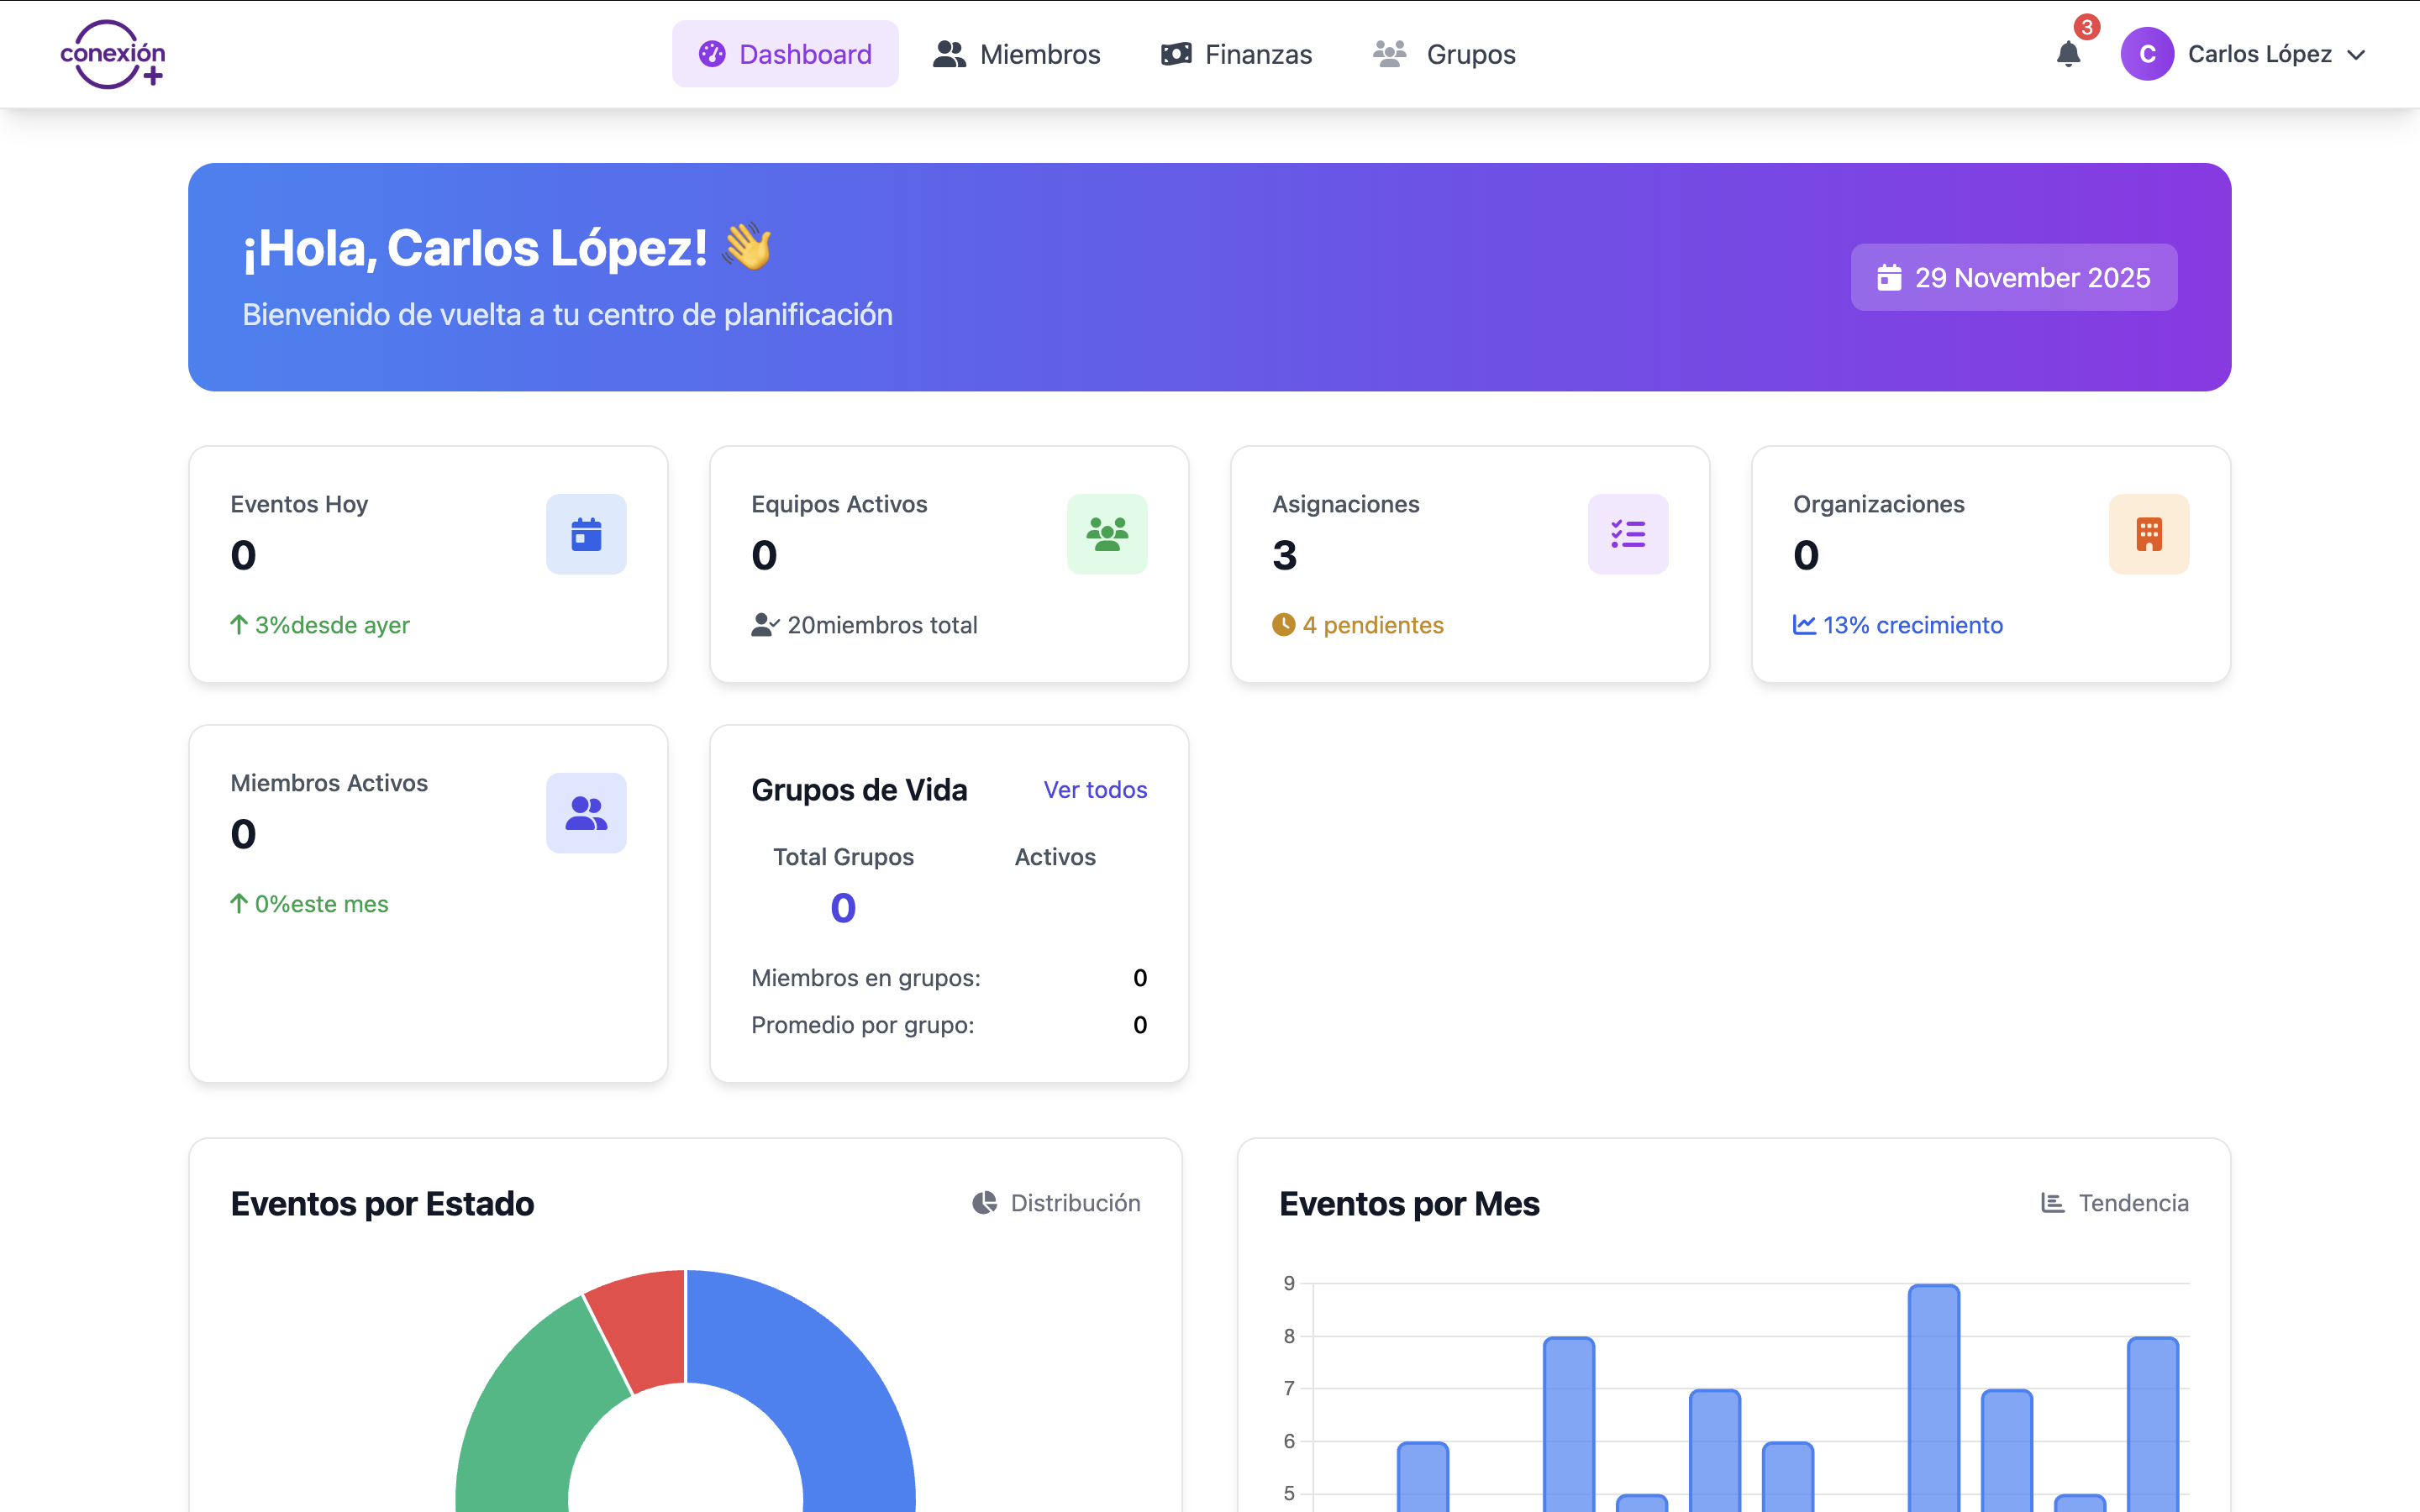2420x1512 pixels.
Task: Click the Conexión+ logo
Action: pos(113,54)
